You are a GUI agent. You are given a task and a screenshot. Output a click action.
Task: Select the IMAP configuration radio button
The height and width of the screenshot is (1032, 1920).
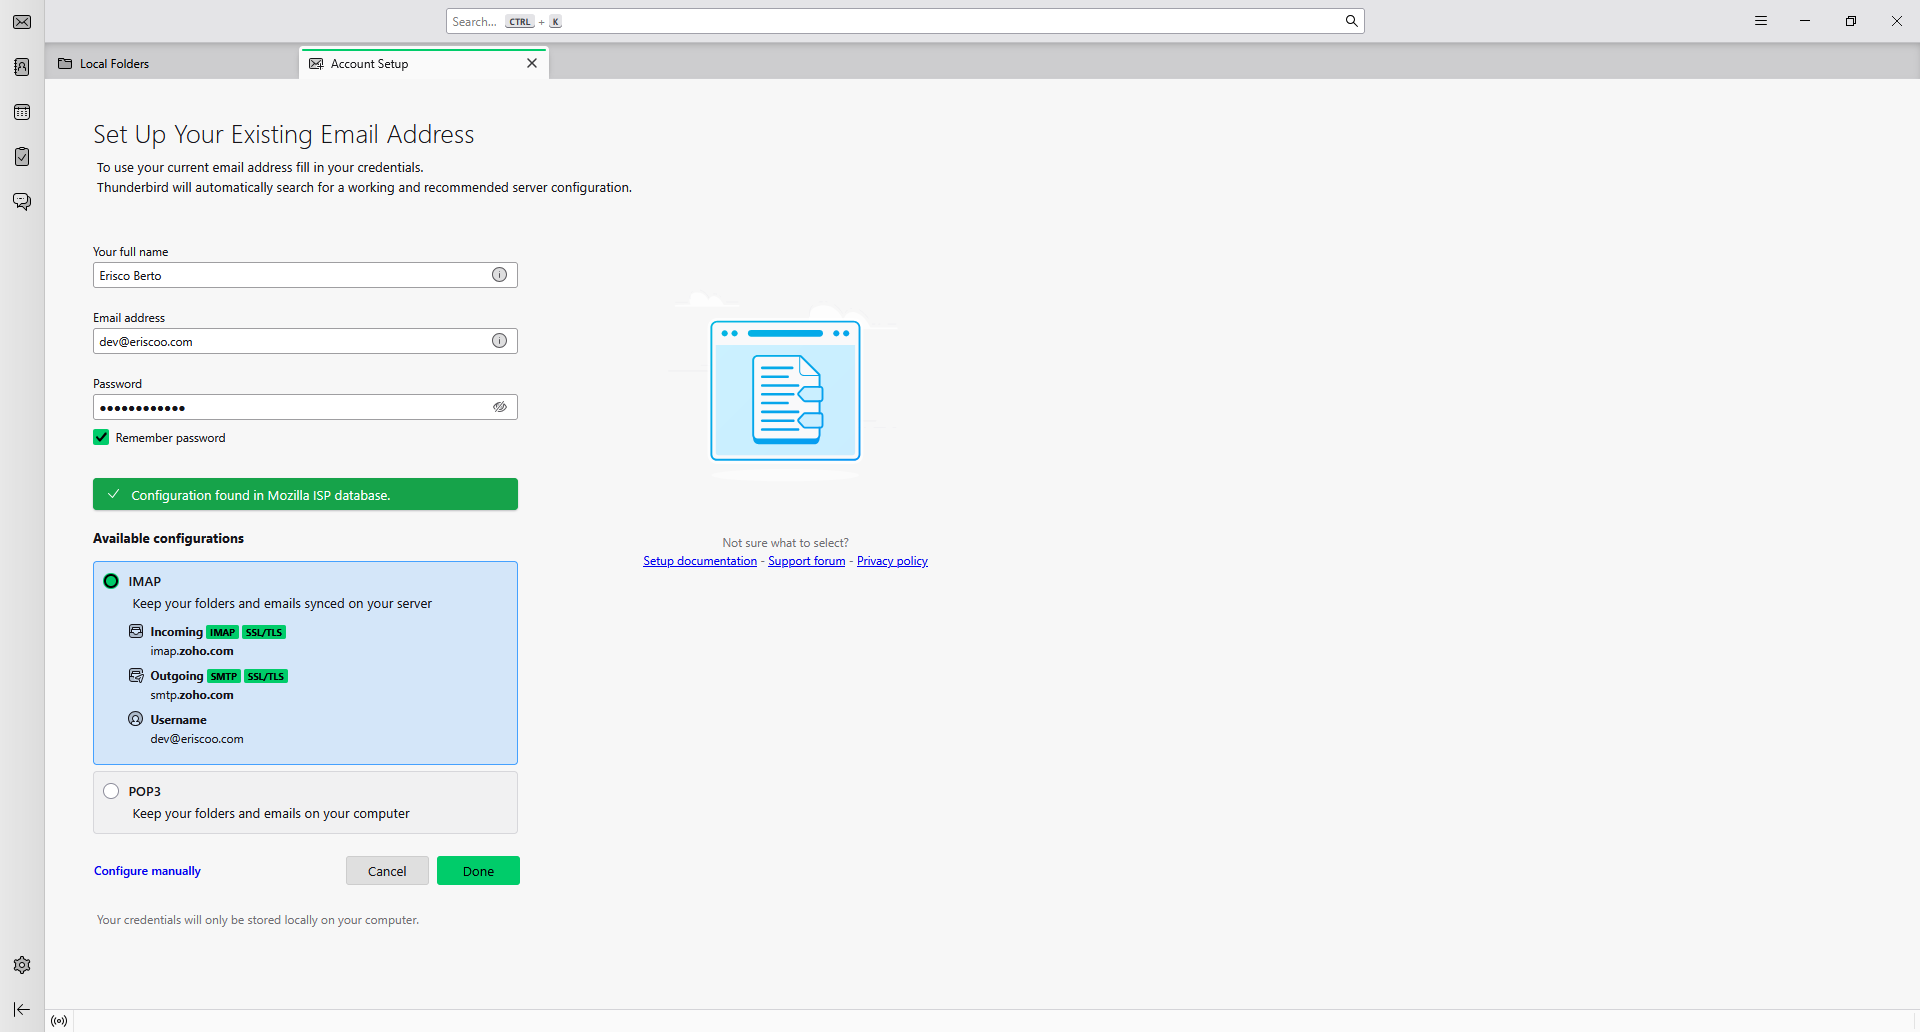(x=111, y=581)
